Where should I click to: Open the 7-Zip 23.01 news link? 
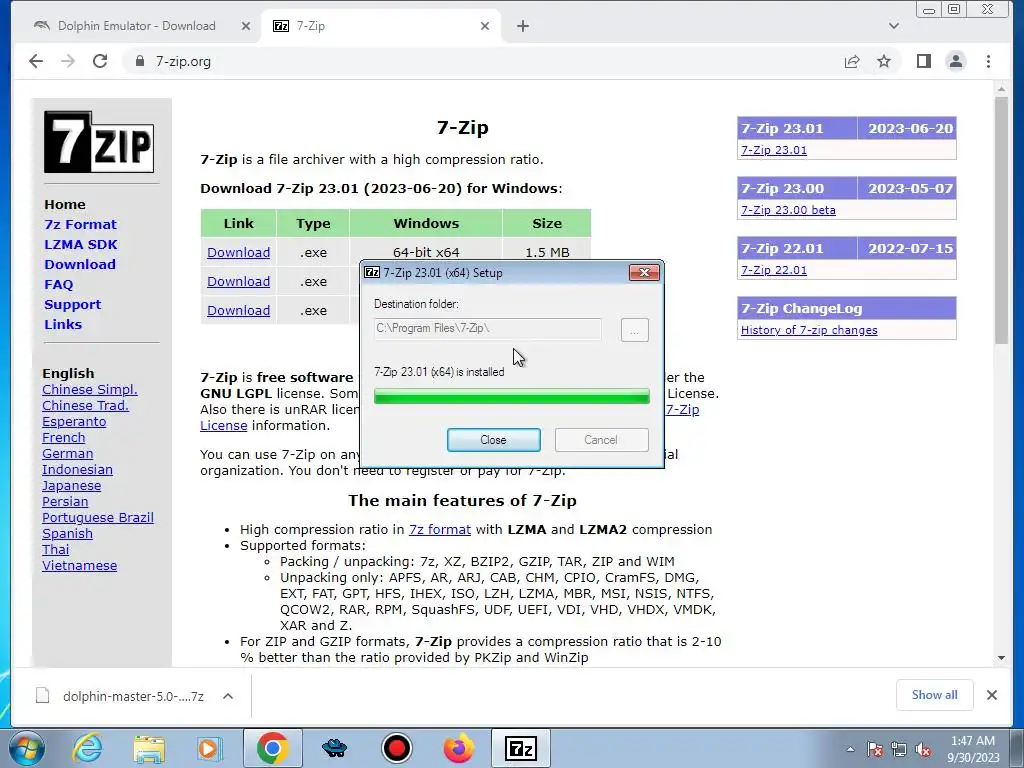click(774, 150)
